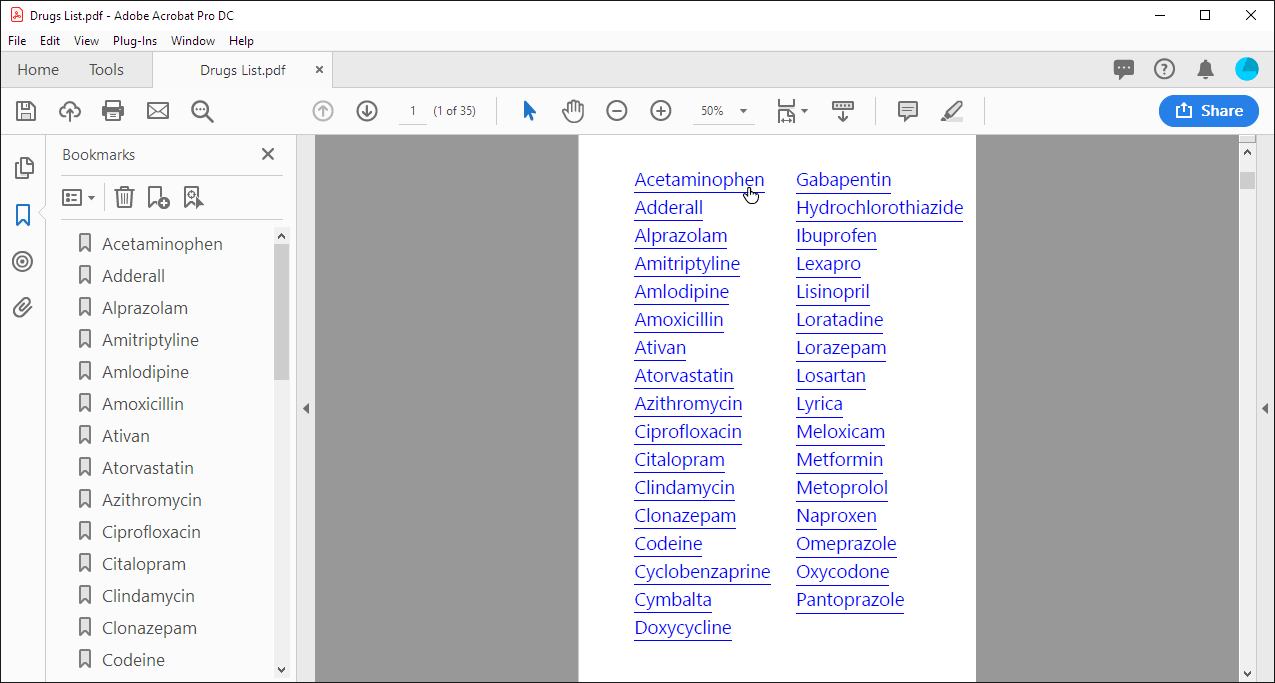
Task: Click the Zoom In icon
Action: pyautogui.click(x=661, y=111)
